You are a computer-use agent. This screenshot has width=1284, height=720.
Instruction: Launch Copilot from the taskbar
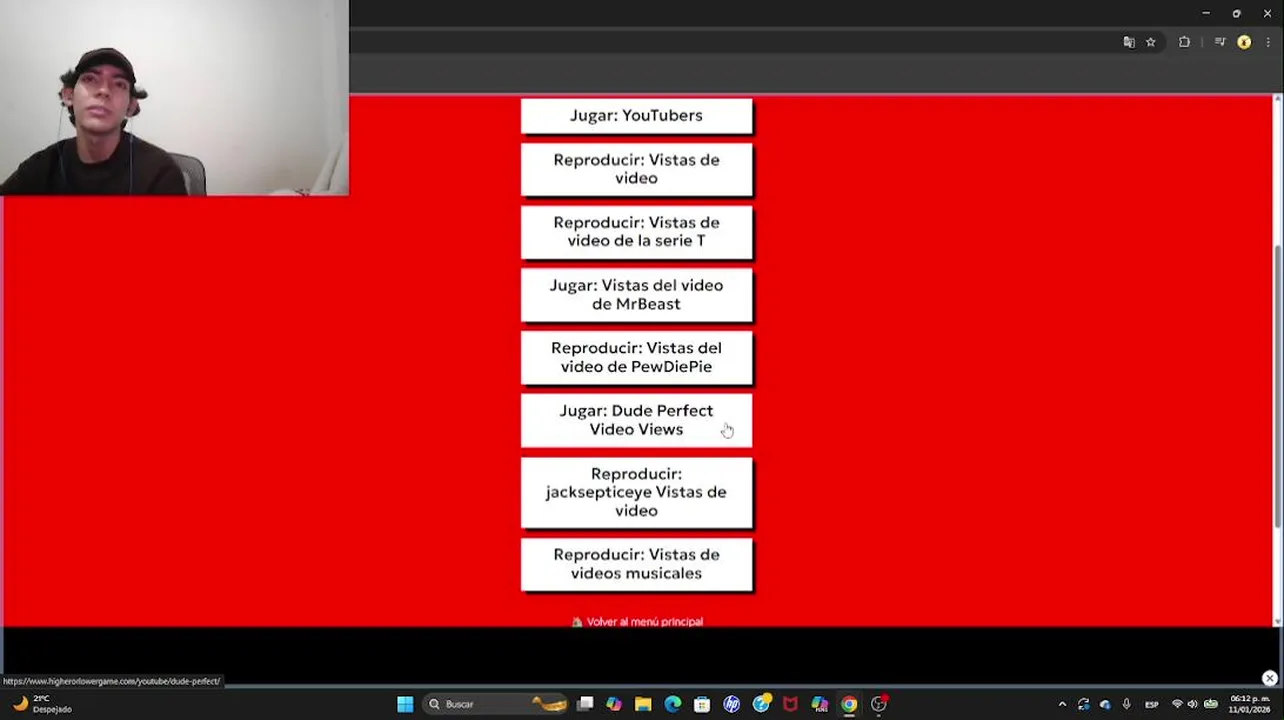tap(614, 704)
